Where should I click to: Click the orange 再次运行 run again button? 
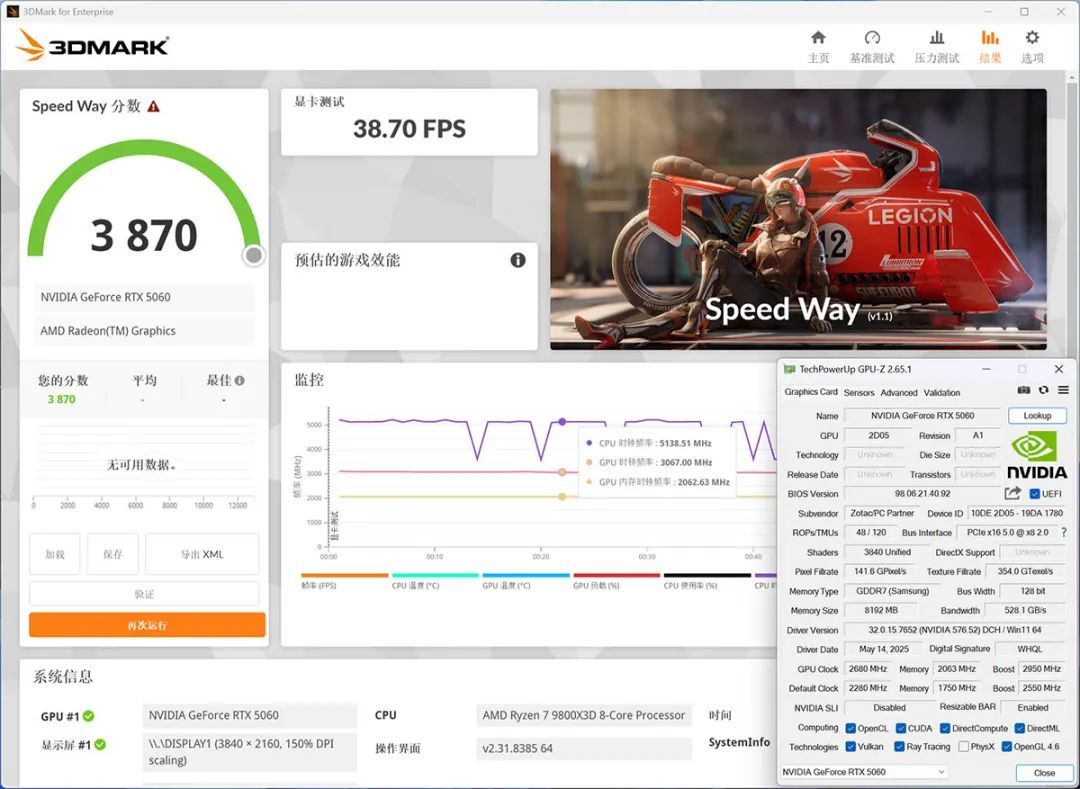[147, 625]
